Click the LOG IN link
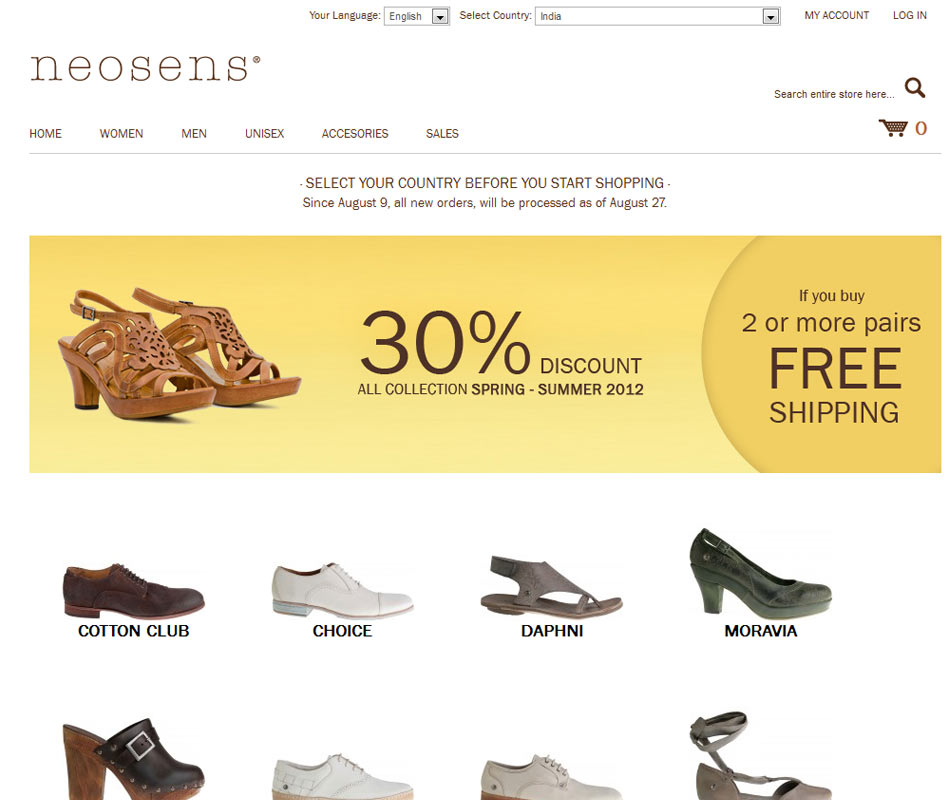 [909, 15]
